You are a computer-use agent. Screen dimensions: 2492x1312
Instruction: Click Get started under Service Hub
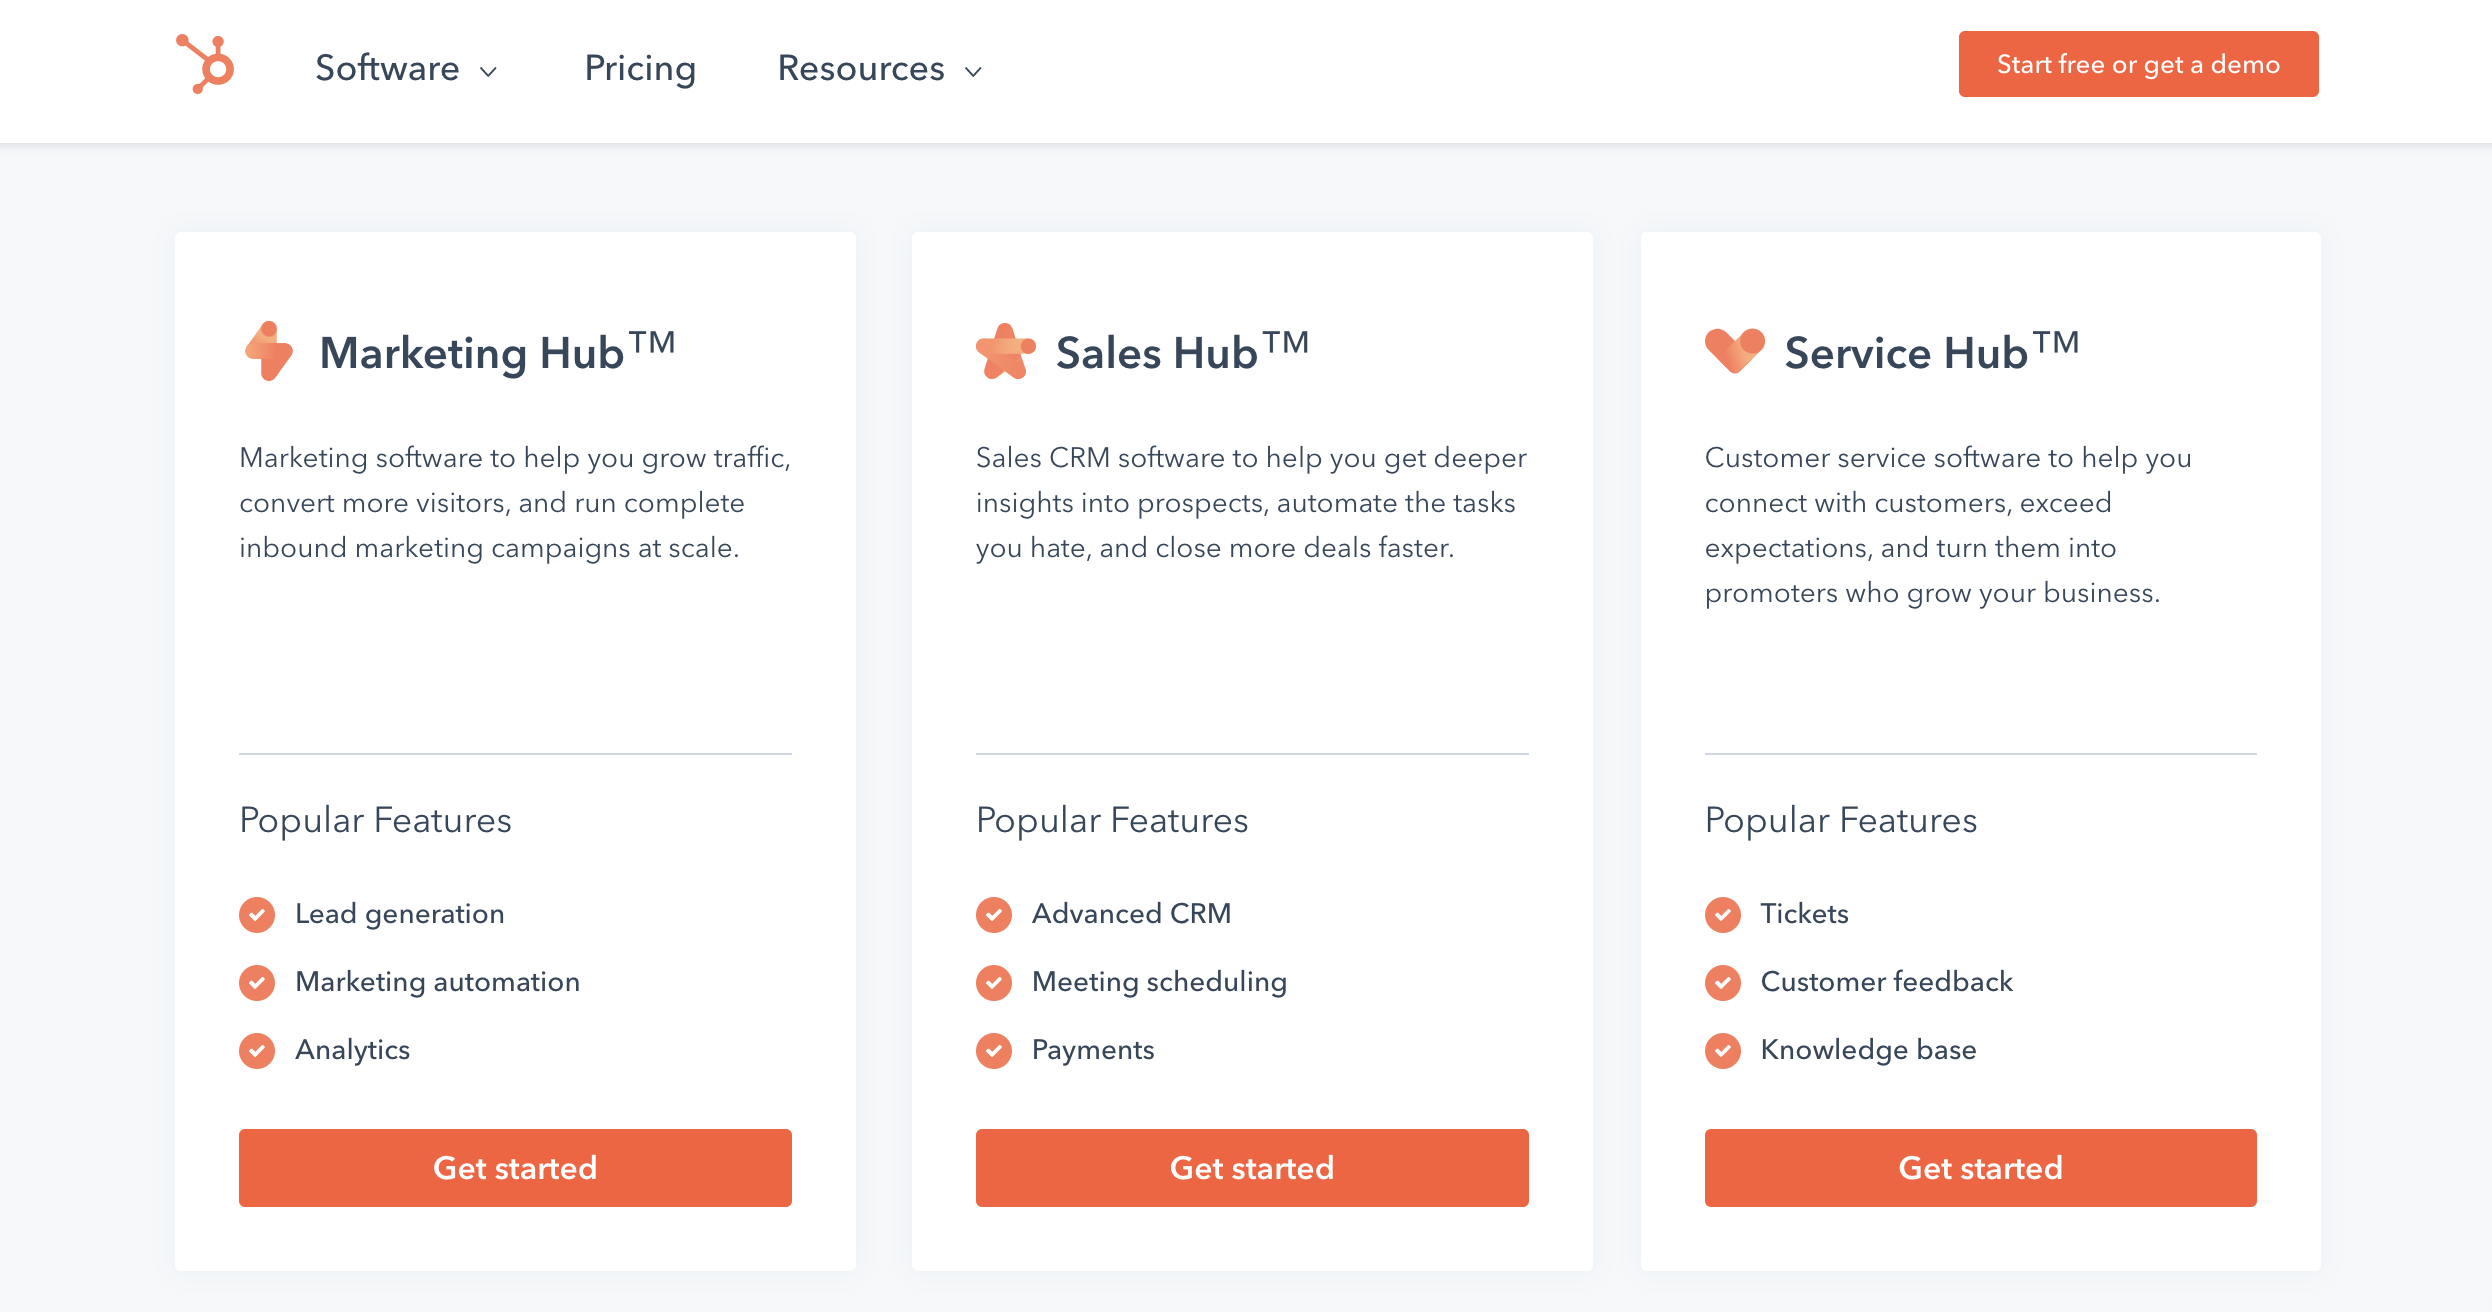pos(1980,1168)
